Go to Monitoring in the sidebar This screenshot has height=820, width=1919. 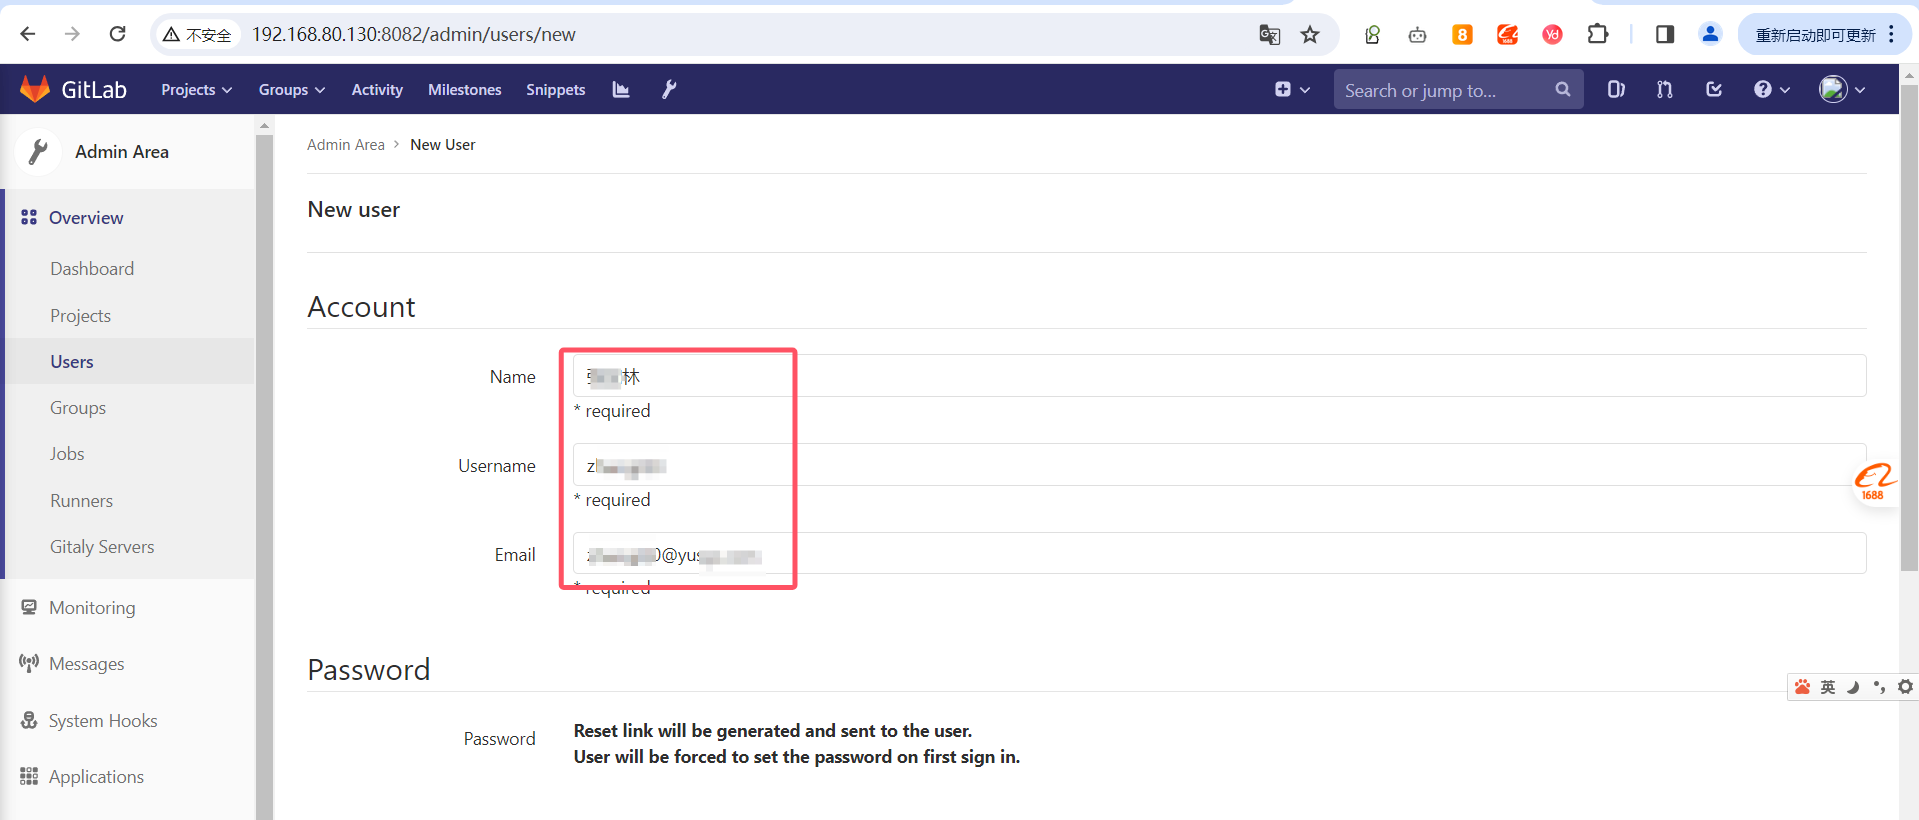click(x=92, y=608)
